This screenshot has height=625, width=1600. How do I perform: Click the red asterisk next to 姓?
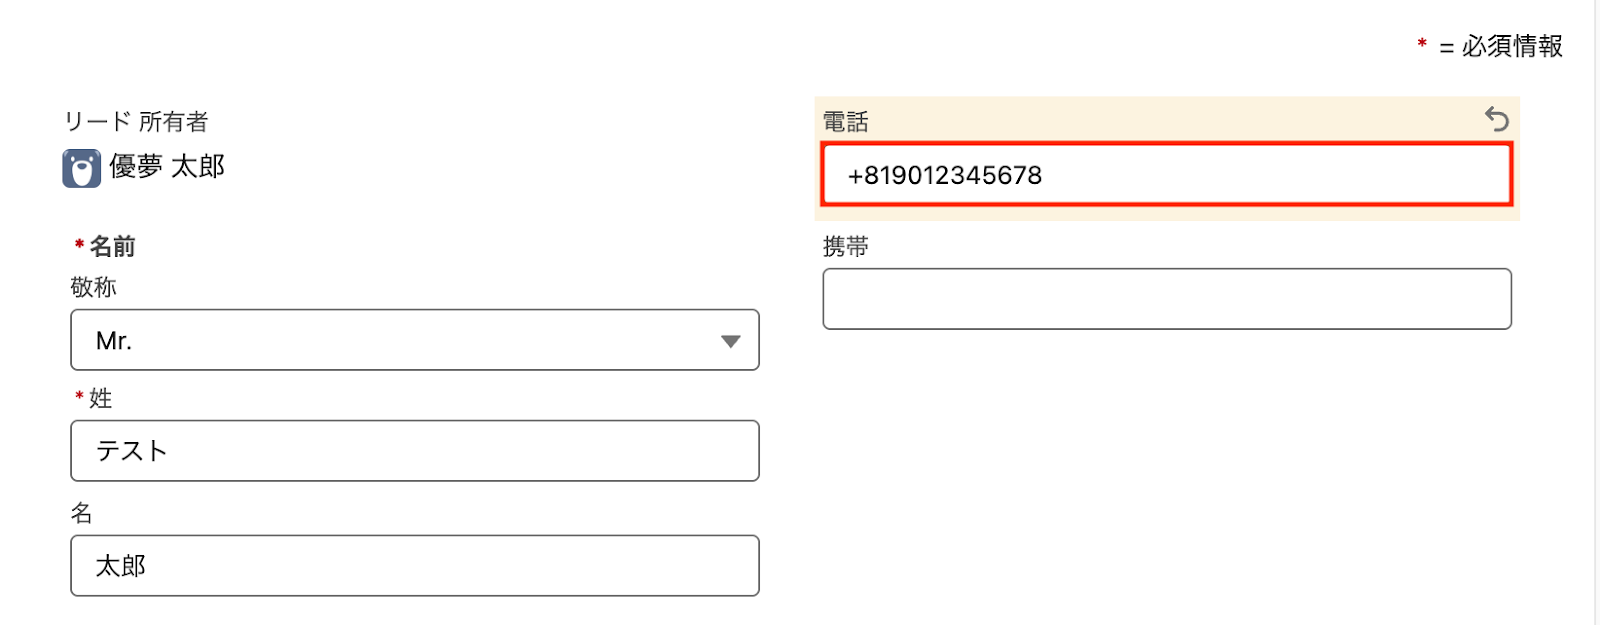pos(79,396)
